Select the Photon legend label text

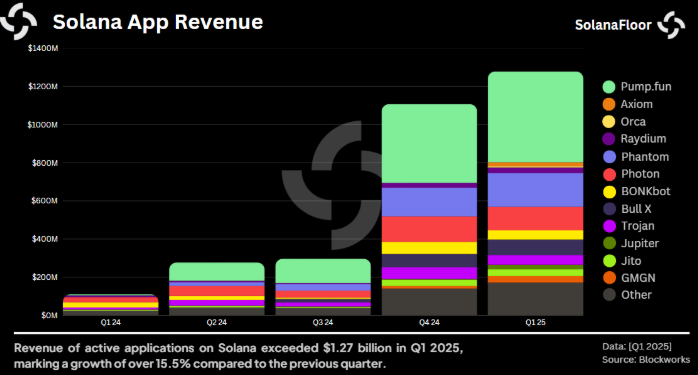tap(640, 174)
